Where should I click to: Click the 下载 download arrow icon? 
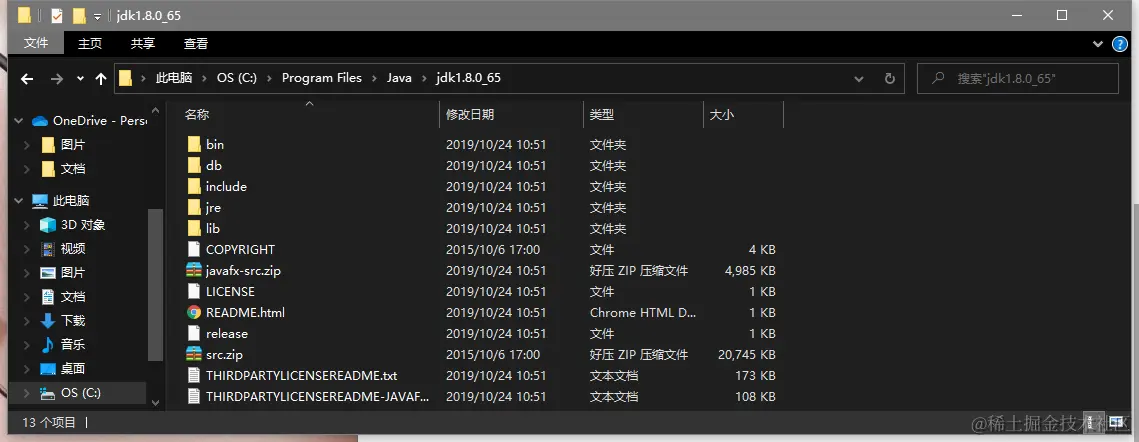point(48,321)
